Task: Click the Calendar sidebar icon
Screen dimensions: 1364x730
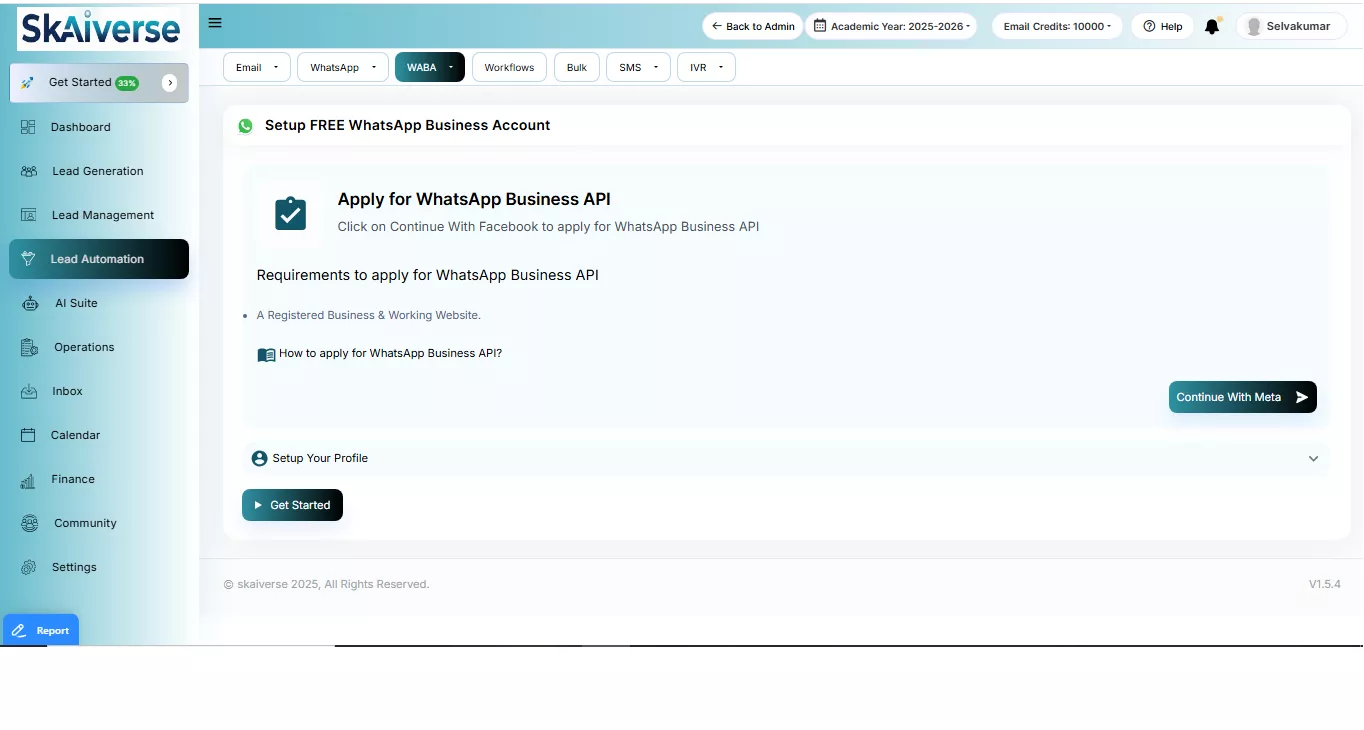Action: coord(29,435)
